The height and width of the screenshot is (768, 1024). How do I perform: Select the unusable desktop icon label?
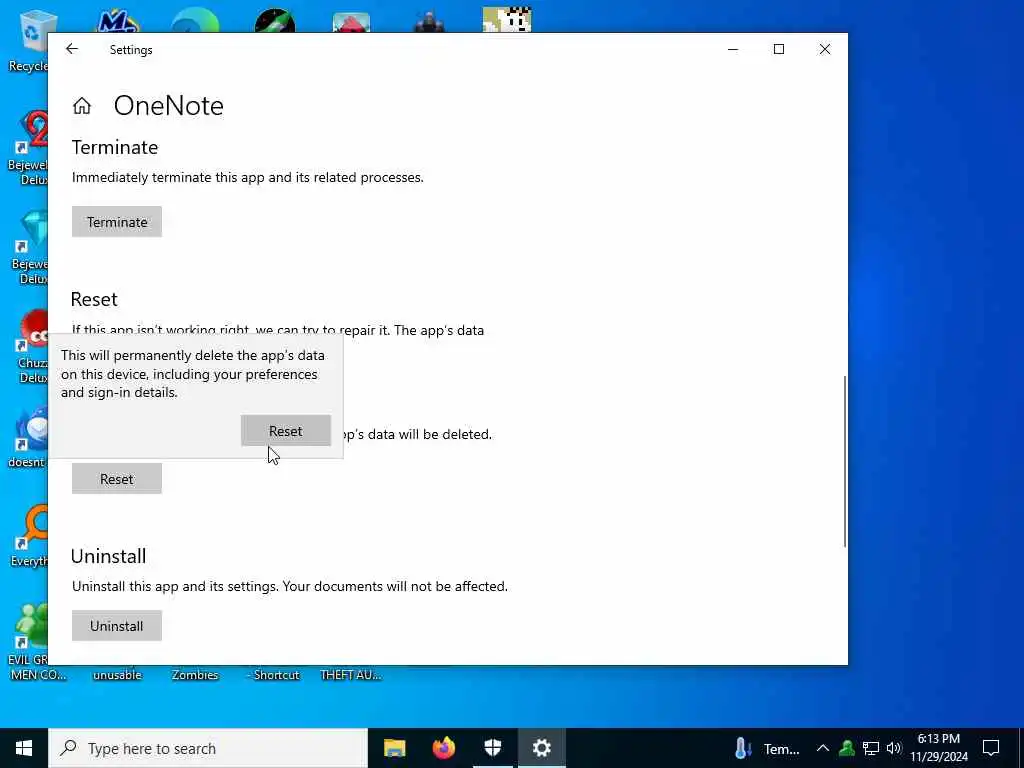[x=117, y=675]
